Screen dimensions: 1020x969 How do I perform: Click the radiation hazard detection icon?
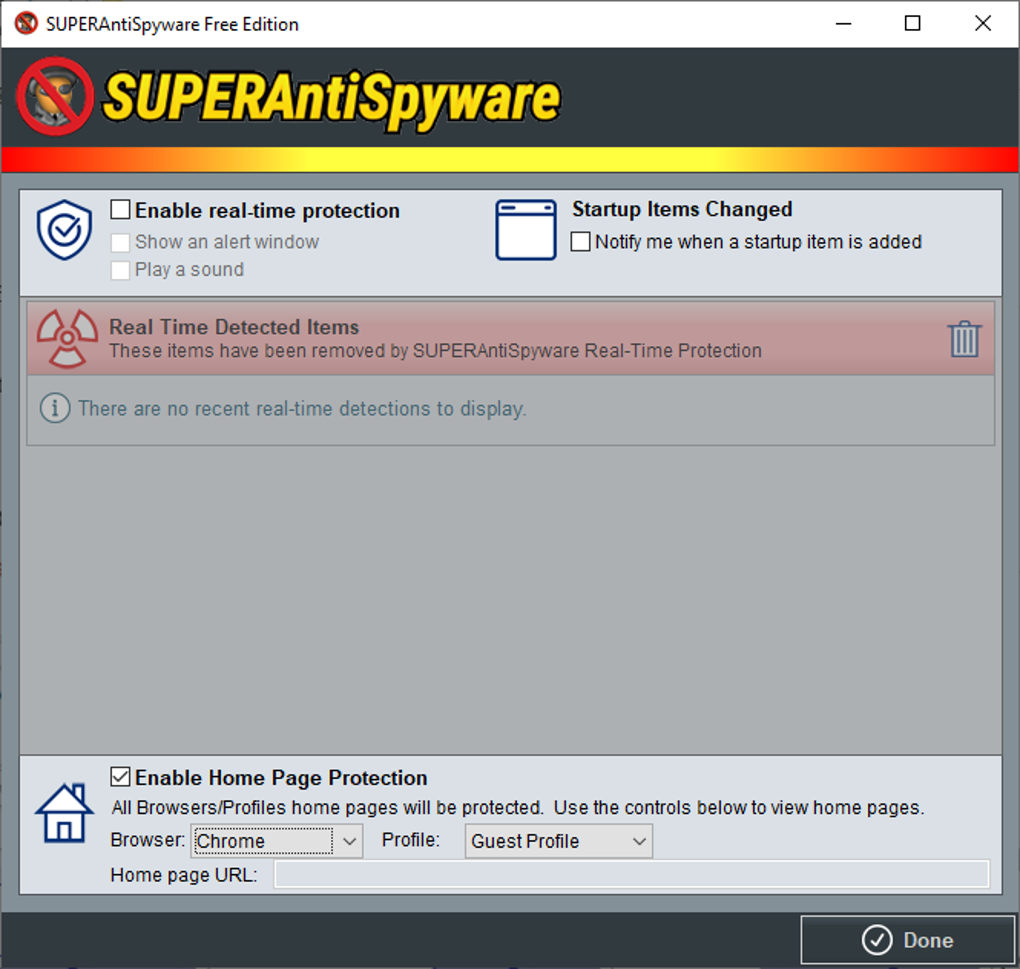tap(67, 338)
